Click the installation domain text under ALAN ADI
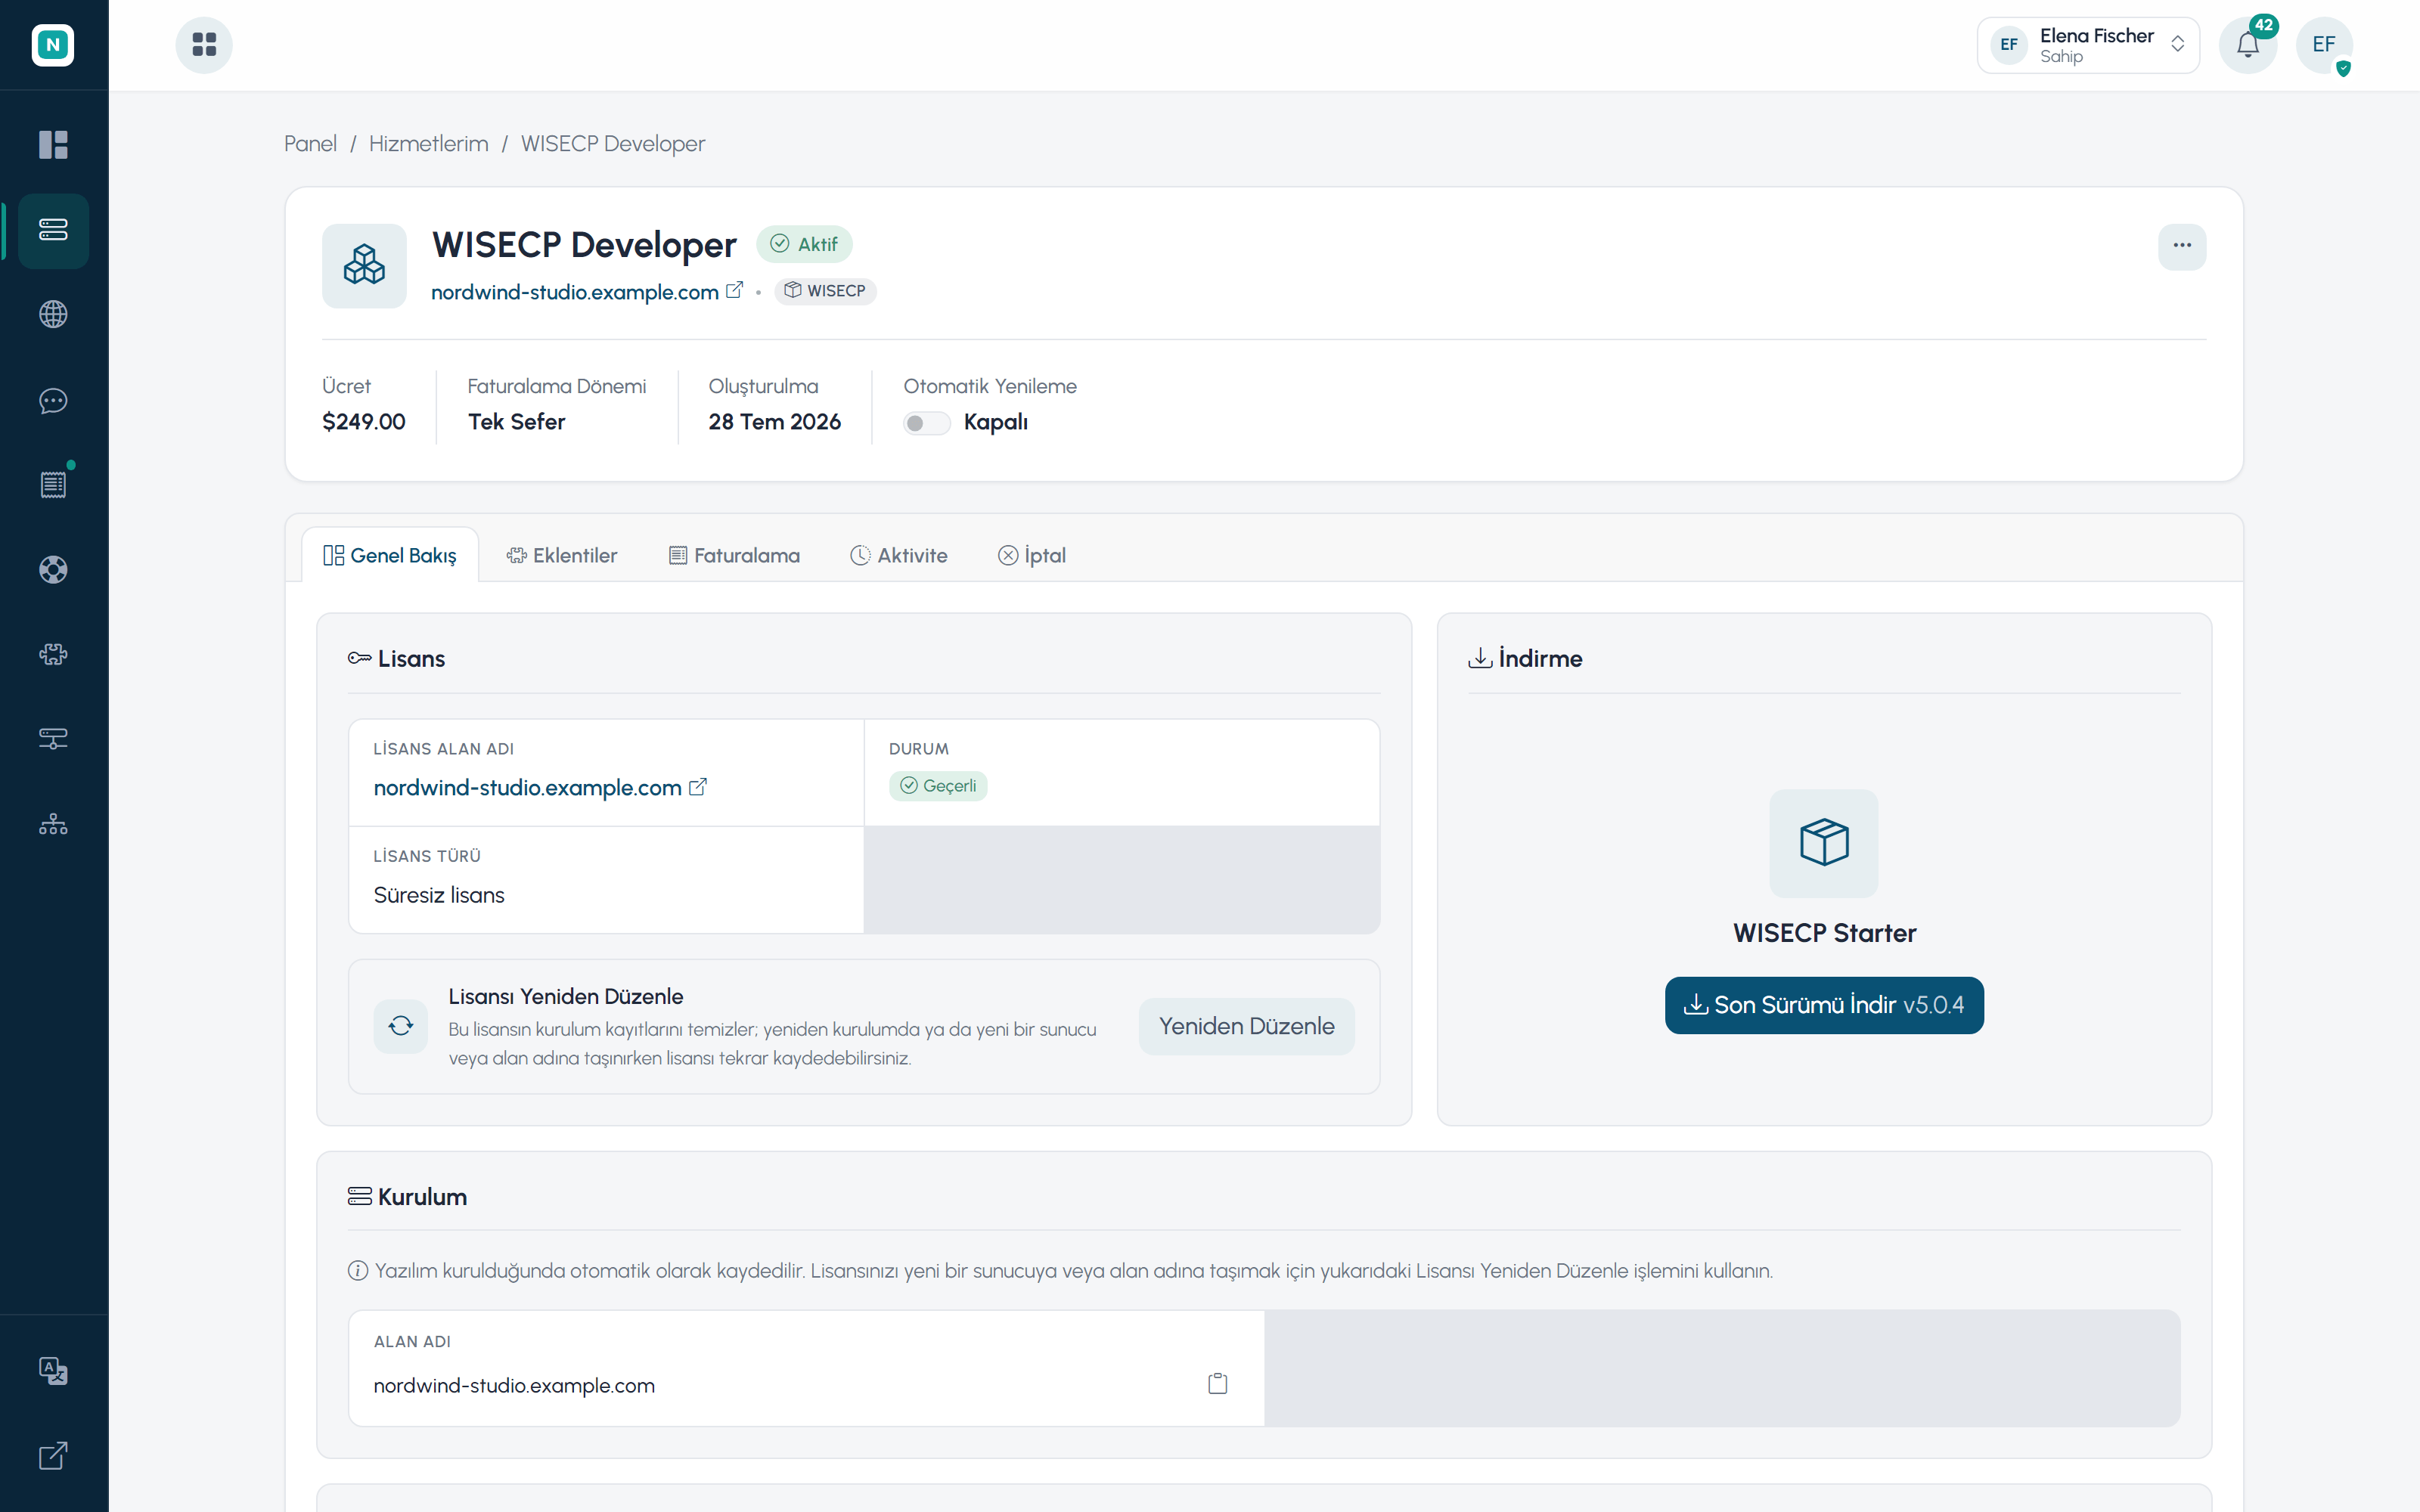2420x1512 pixels. (514, 1386)
